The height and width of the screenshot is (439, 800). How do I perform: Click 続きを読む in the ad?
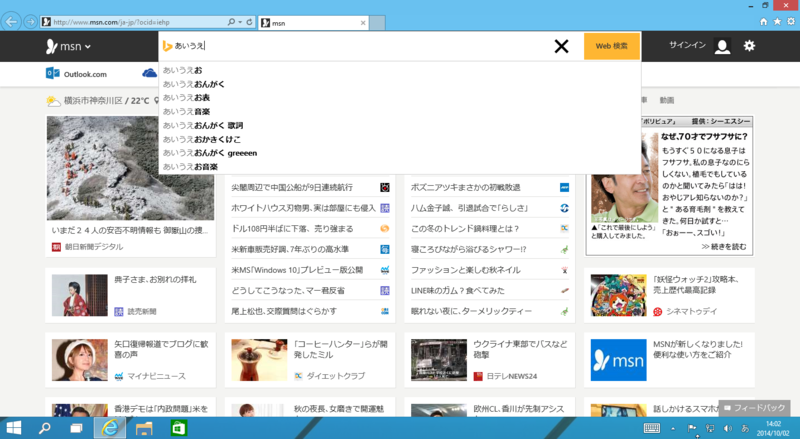[723, 247]
